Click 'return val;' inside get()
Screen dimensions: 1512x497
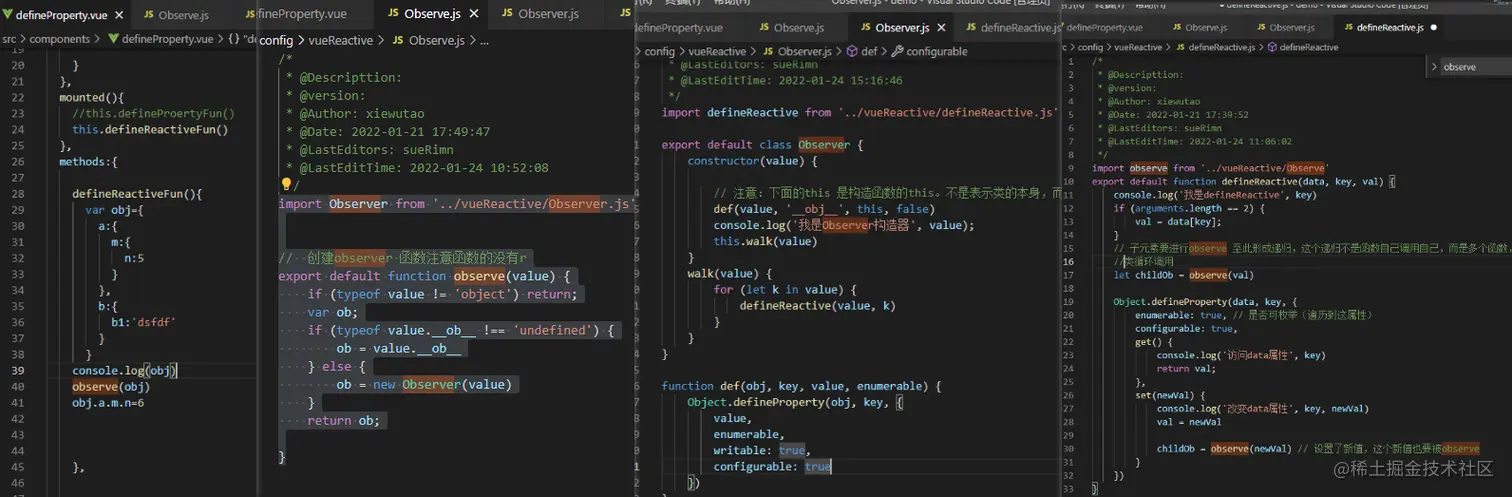[1184, 369]
